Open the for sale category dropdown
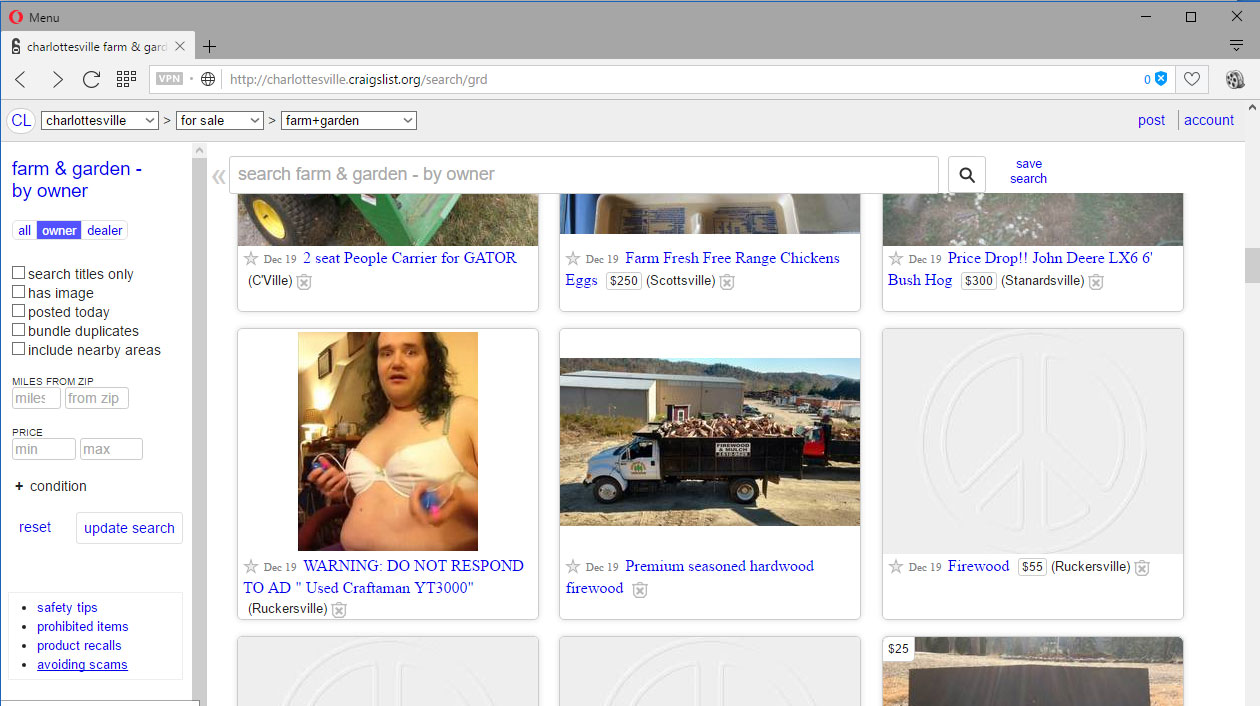 coord(220,121)
